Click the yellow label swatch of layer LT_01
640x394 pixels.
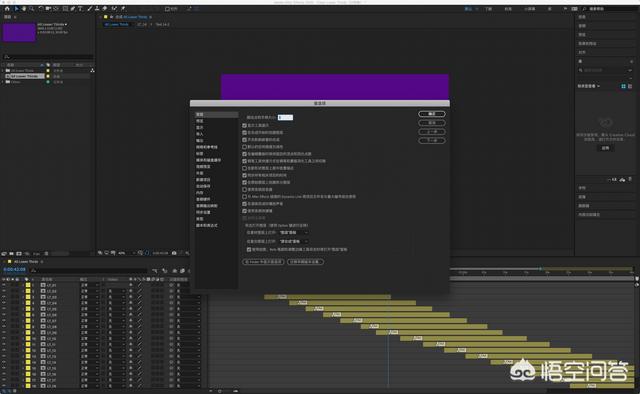tap(28, 285)
